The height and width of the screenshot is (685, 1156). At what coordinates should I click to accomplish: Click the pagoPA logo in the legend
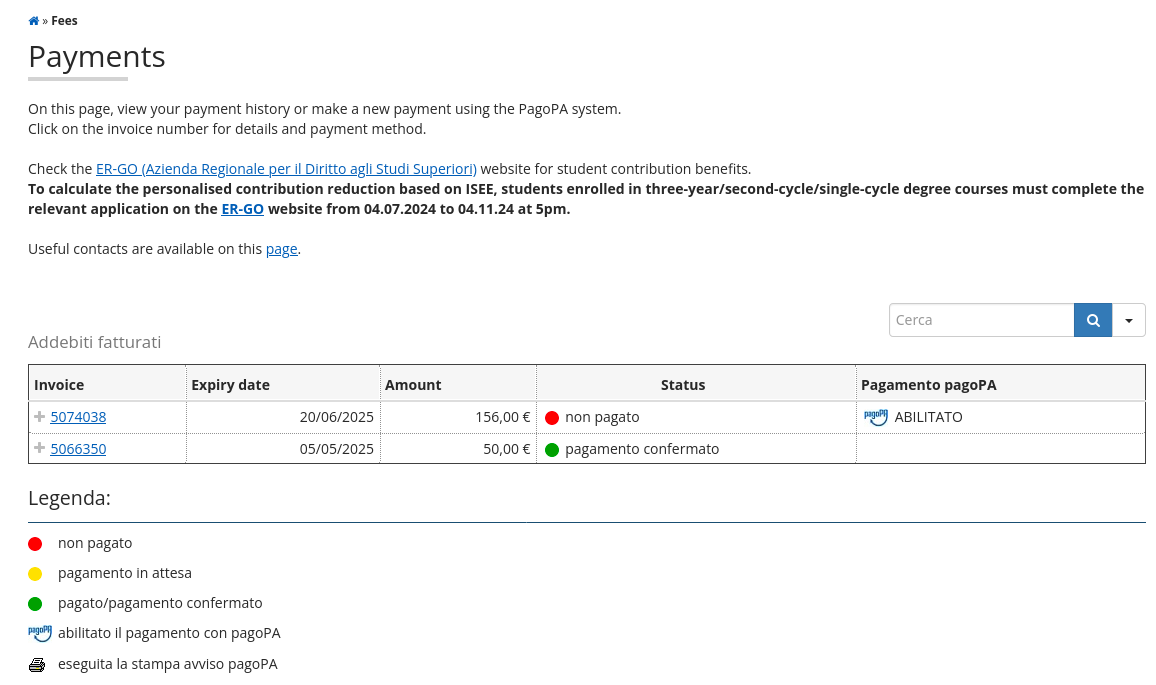point(40,633)
